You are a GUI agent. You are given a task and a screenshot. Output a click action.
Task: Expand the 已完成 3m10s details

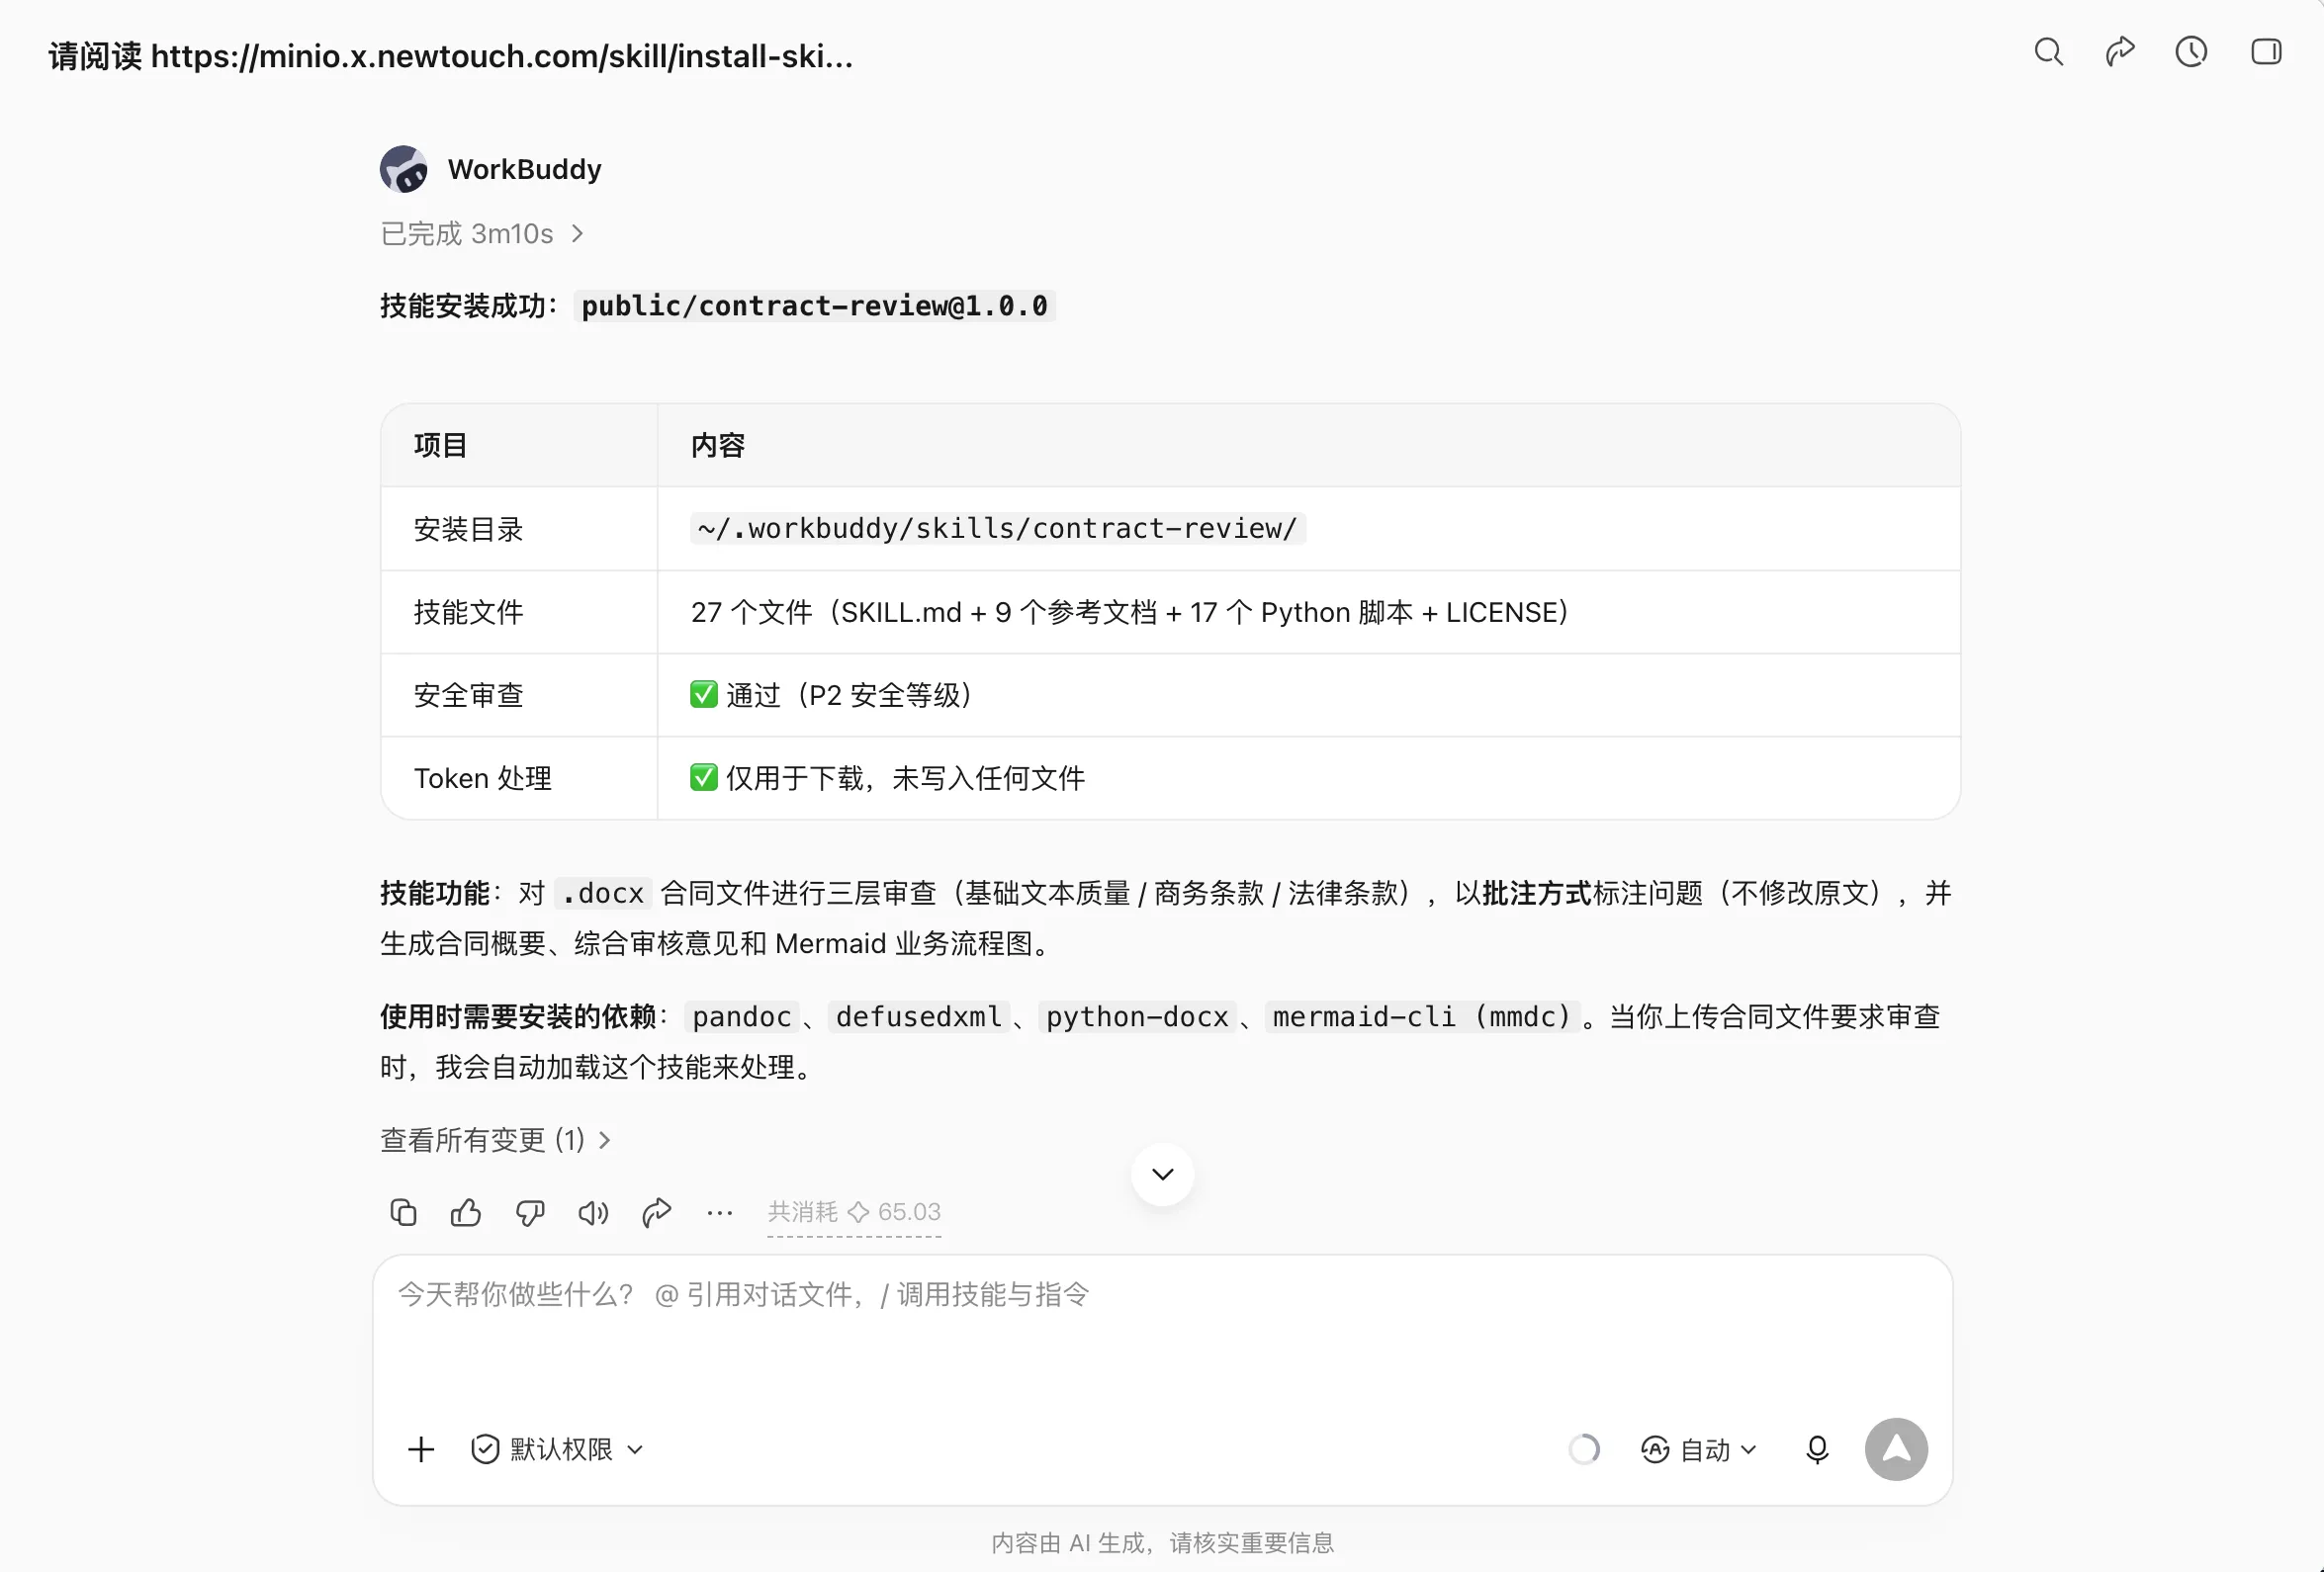[482, 234]
